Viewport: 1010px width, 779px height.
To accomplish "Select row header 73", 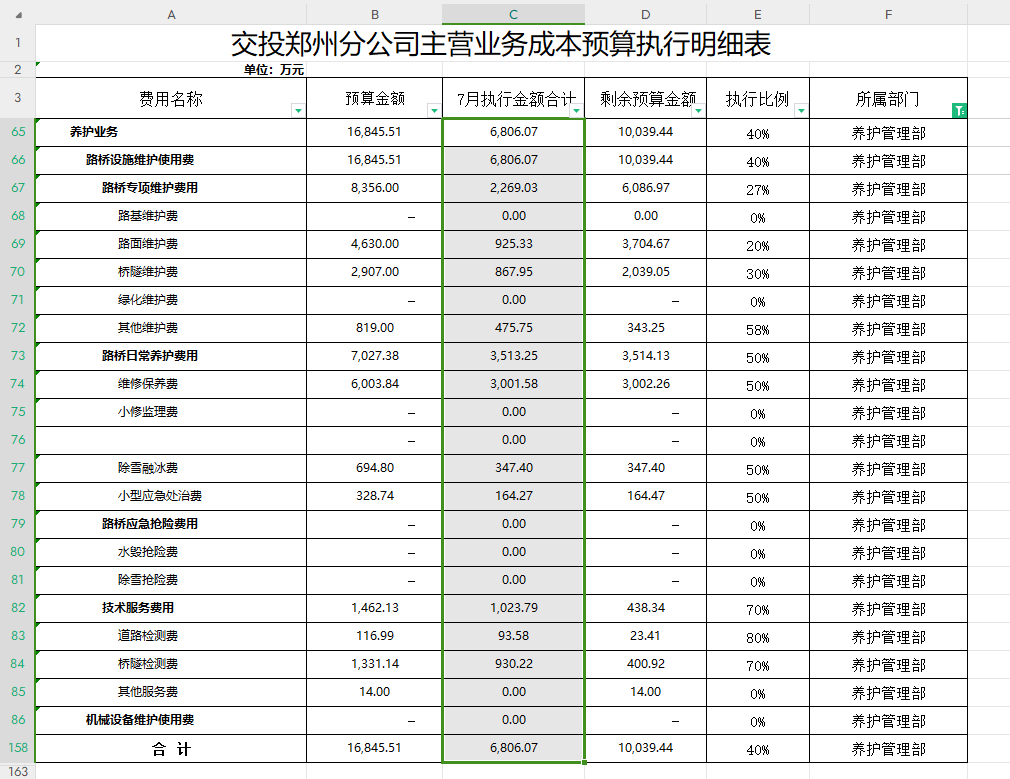I will coord(18,356).
